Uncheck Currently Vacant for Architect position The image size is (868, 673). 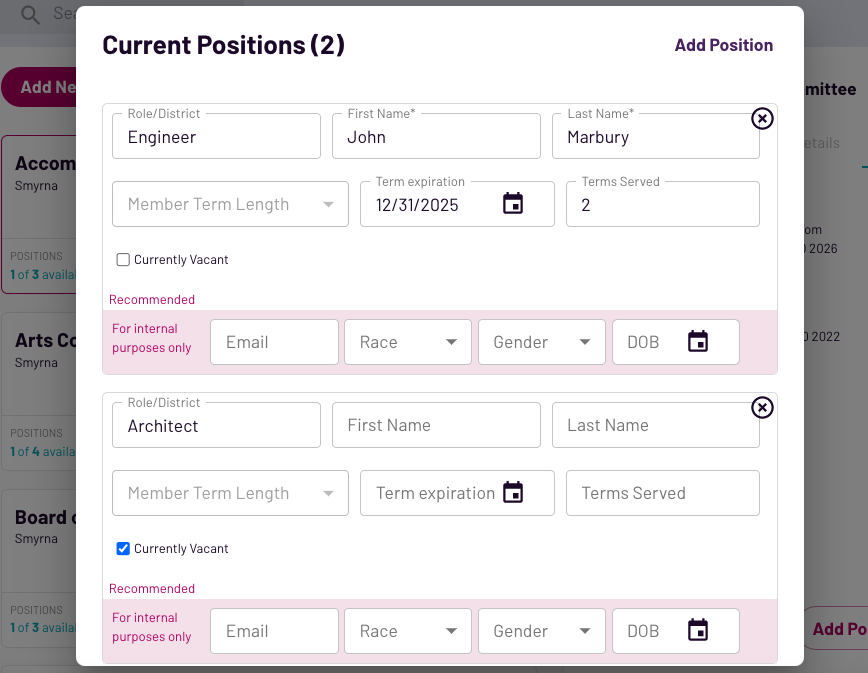[124, 549]
